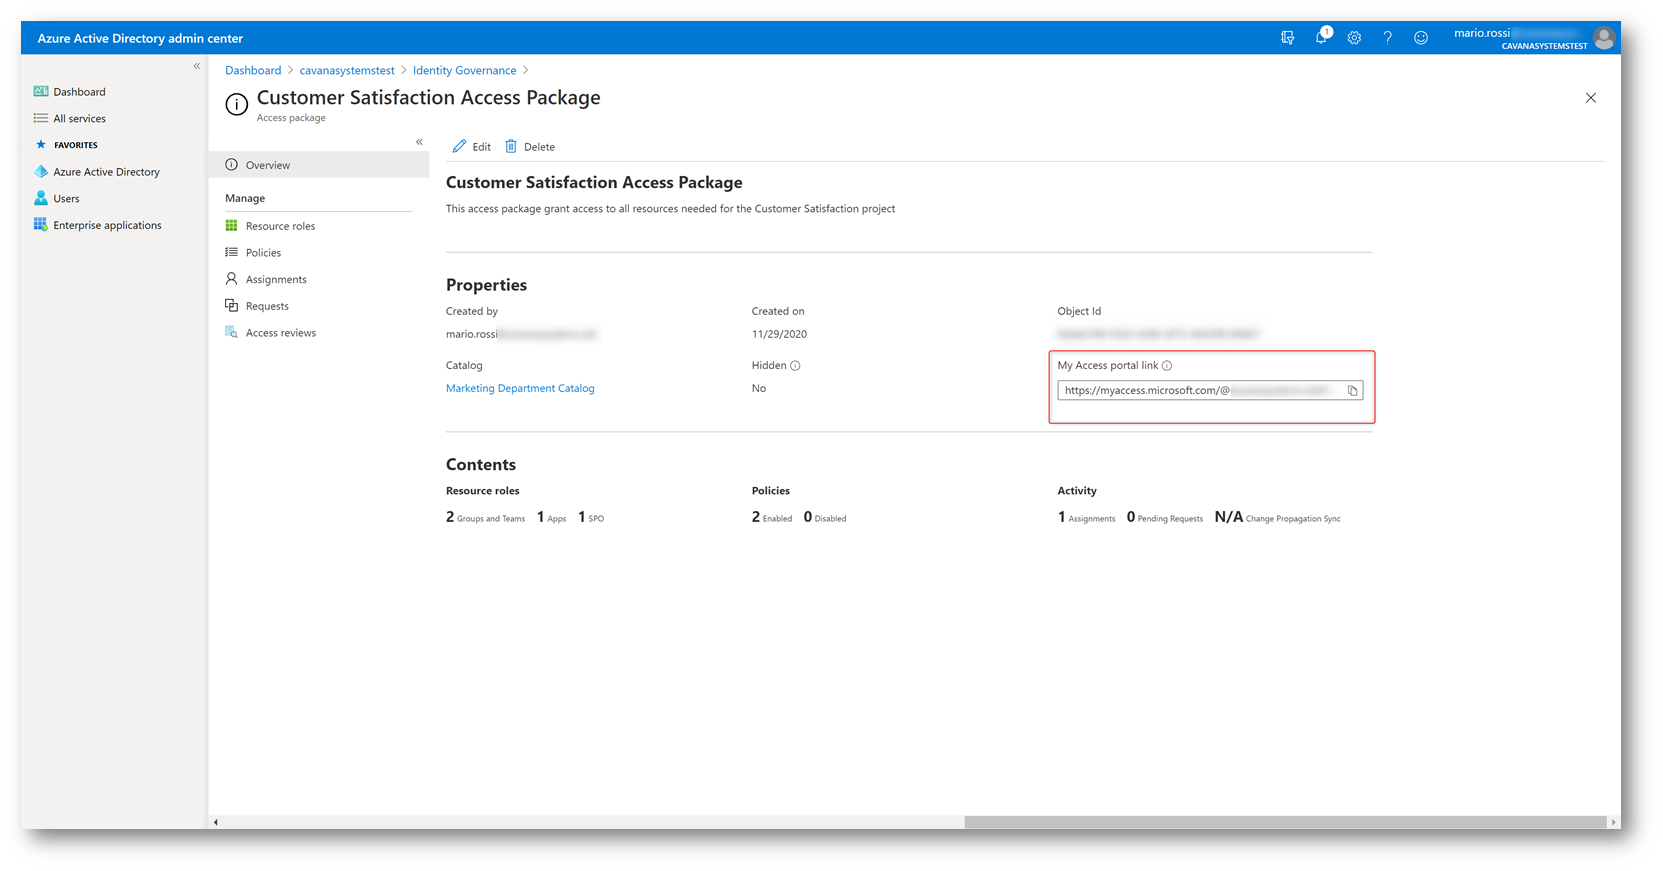The image size is (1663, 871).
Task: Click the Access reviews icon
Action: click(x=232, y=333)
